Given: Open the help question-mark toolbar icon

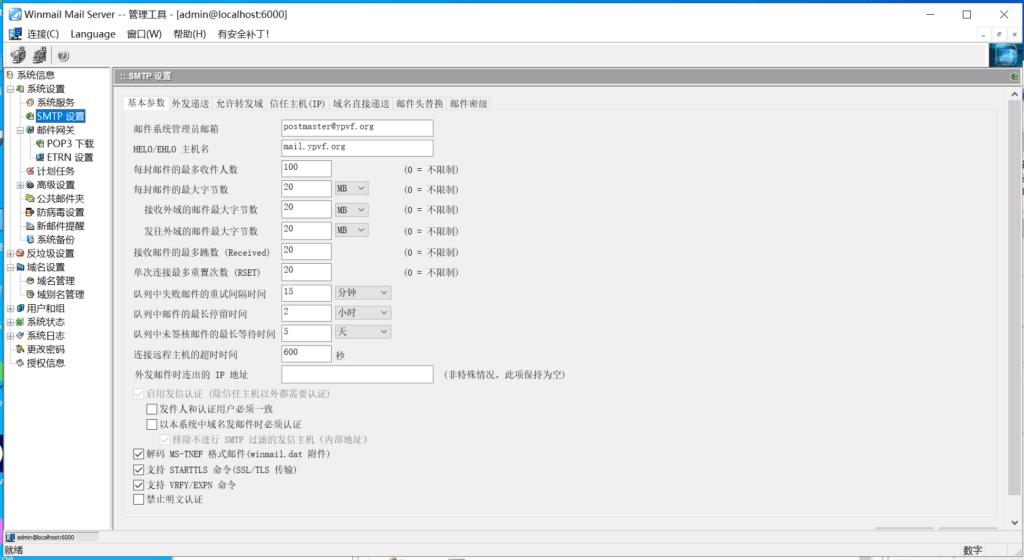Looking at the screenshot, I should click(x=63, y=56).
